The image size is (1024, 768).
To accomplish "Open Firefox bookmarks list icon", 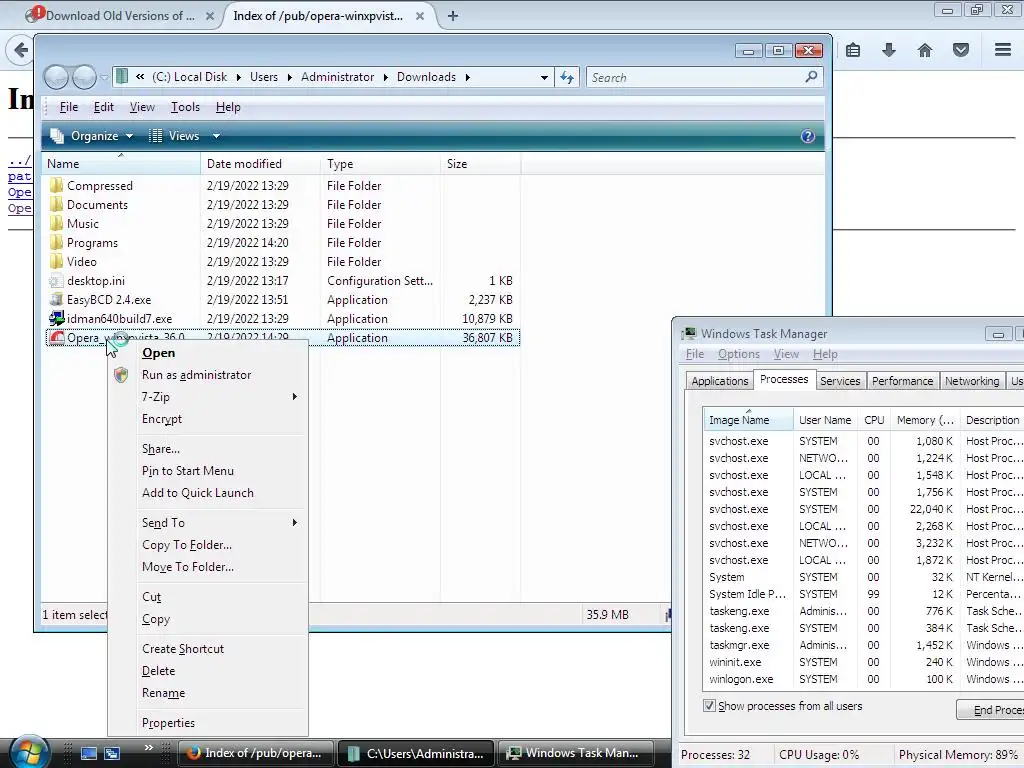I will click(853, 50).
